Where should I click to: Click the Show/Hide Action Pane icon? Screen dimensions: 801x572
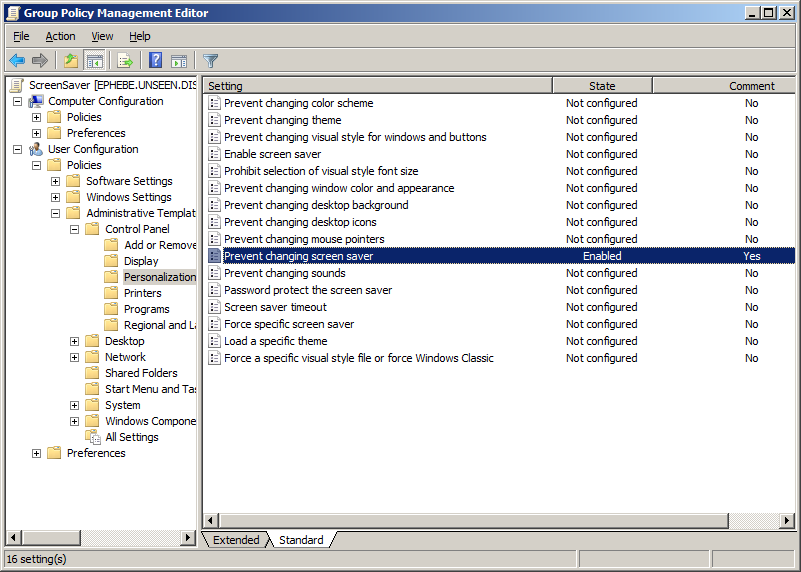[179, 61]
